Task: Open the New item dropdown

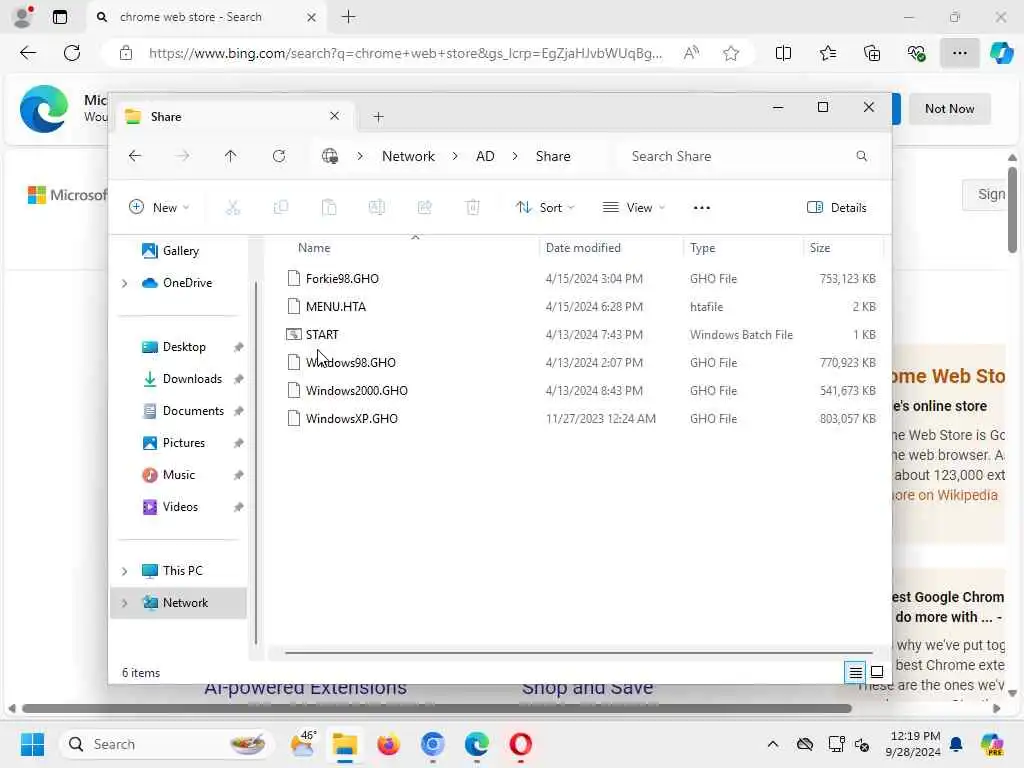Action: click(159, 208)
